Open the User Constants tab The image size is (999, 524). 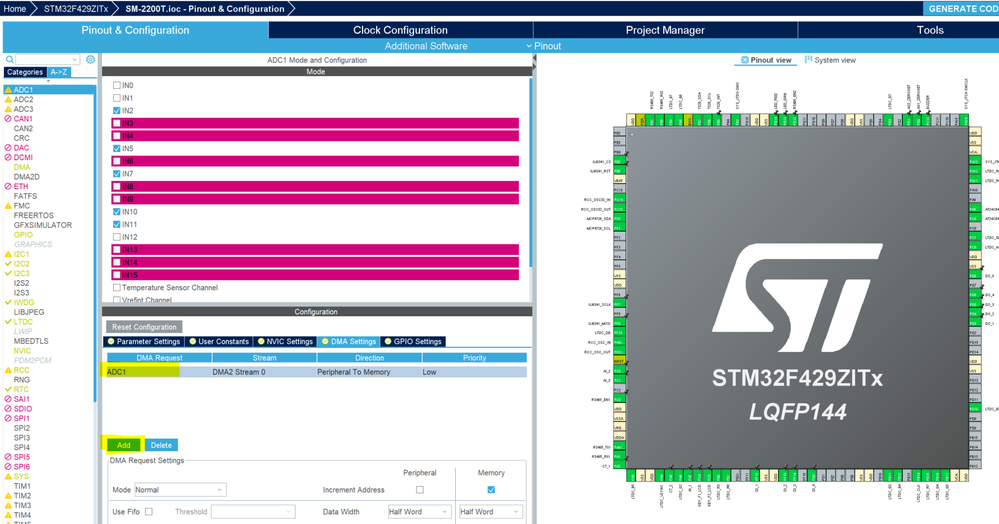click(x=219, y=342)
